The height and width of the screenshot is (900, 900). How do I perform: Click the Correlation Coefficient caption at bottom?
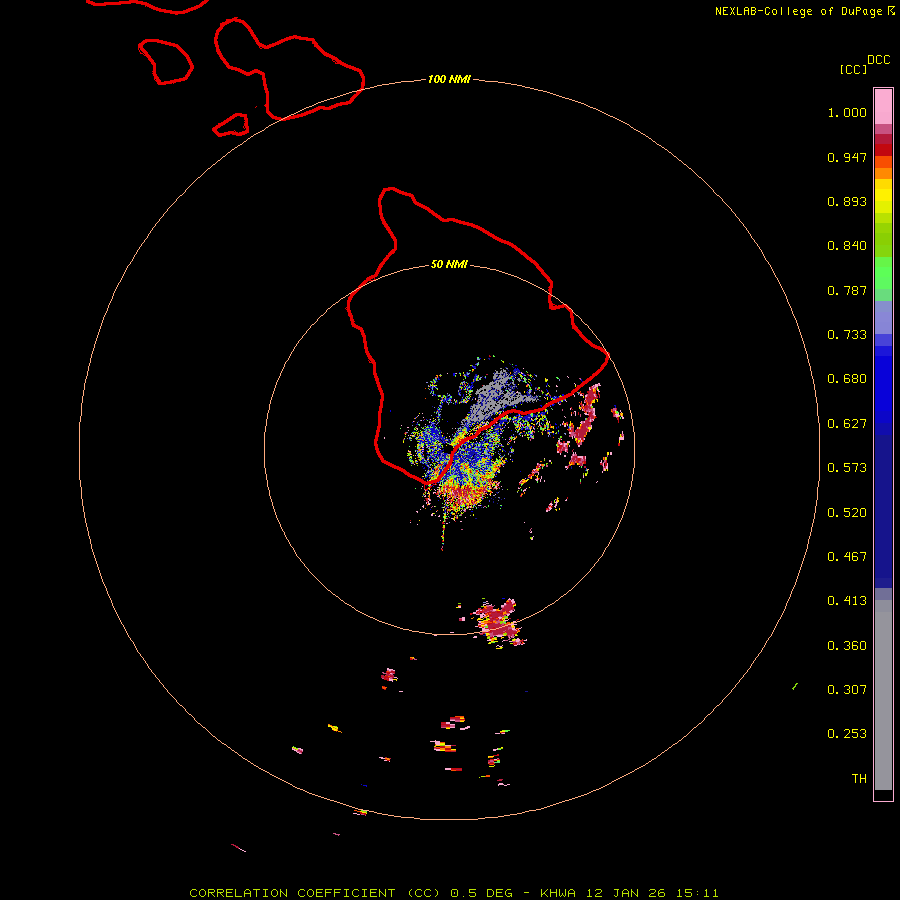click(453, 893)
